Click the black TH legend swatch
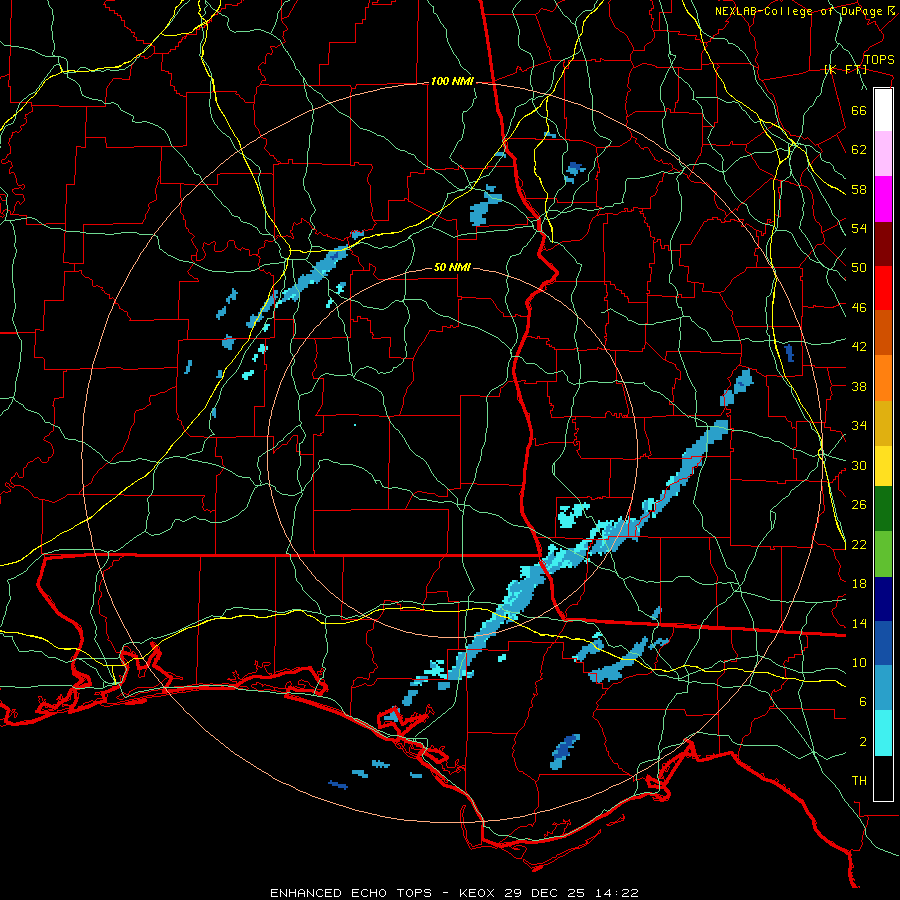The height and width of the screenshot is (900, 900). [883, 778]
